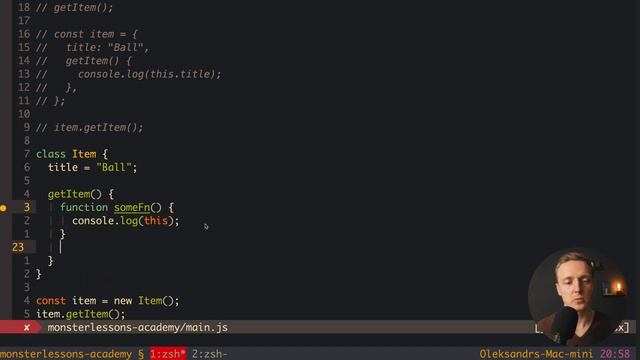Click the commented '// const item = {' line
Viewport: 640px width, 360px height.
(87, 34)
